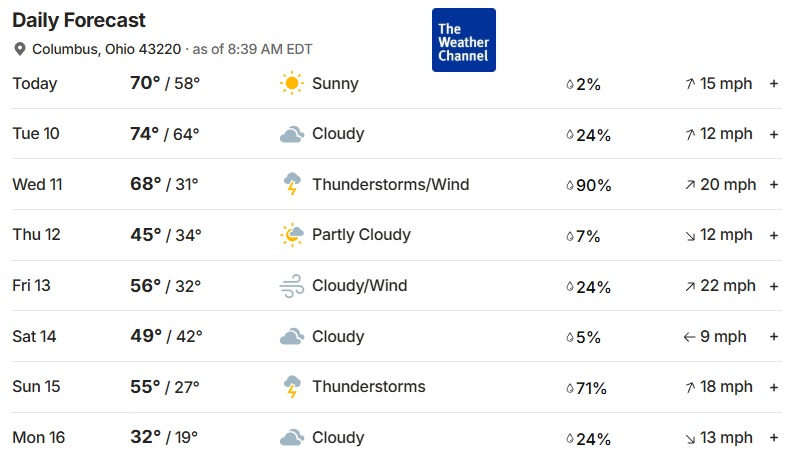Click the cloudy icon for Tue 10
790x456 pixels.
pos(291,134)
